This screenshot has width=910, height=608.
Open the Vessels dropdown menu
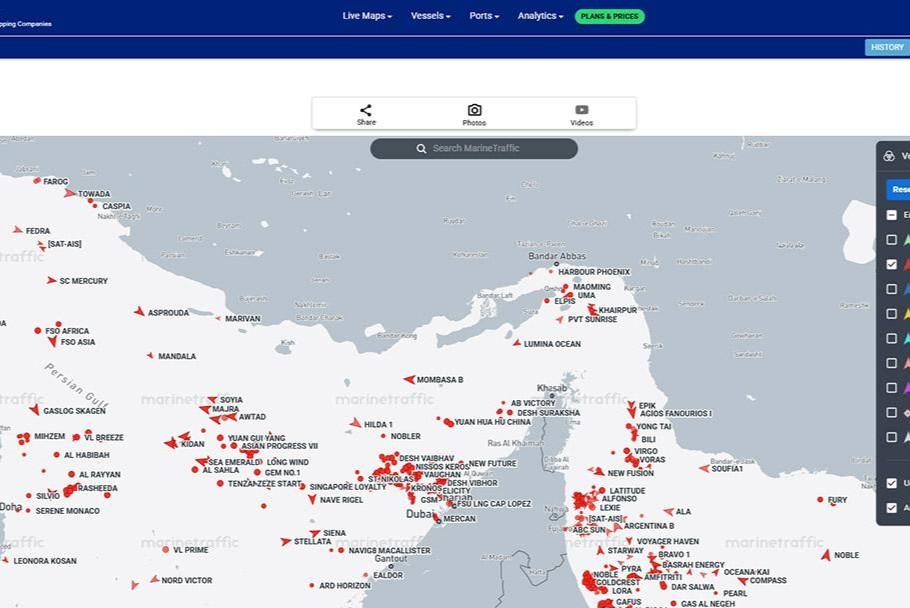pos(430,16)
